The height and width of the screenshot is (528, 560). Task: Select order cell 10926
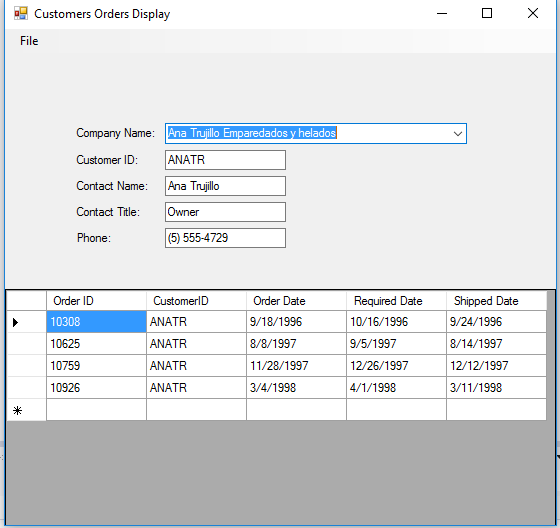[96, 388]
